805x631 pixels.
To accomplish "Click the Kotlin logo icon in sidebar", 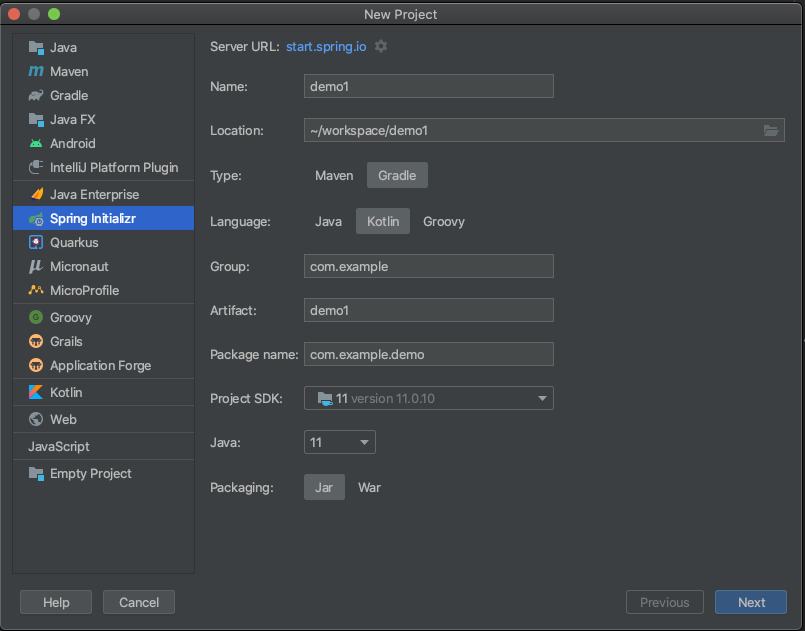I will coord(36,392).
